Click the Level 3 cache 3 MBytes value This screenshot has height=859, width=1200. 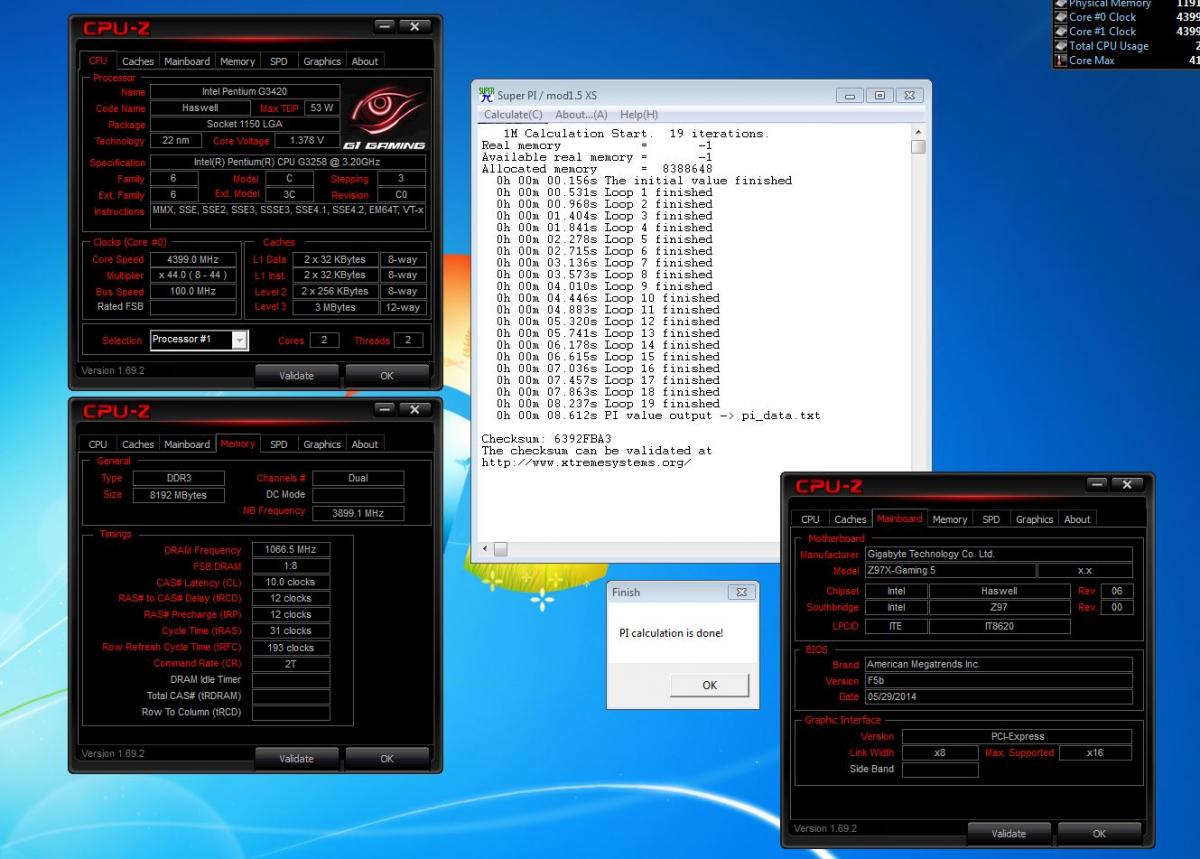tap(335, 307)
